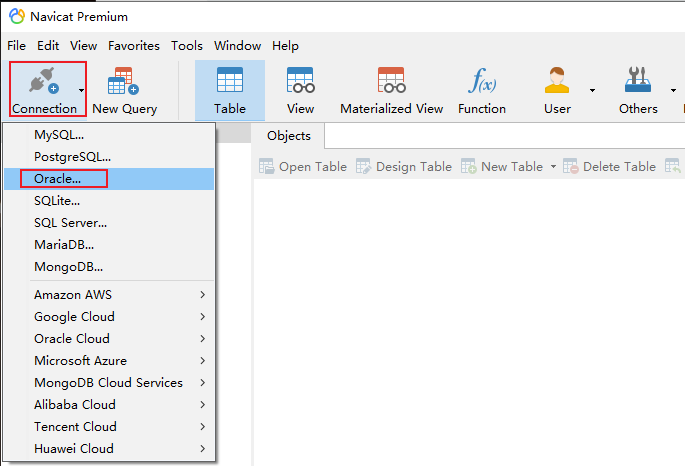Expand the Huawei Cloud submenu
This screenshot has width=685, height=466.
pyautogui.click(x=109, y=449)
